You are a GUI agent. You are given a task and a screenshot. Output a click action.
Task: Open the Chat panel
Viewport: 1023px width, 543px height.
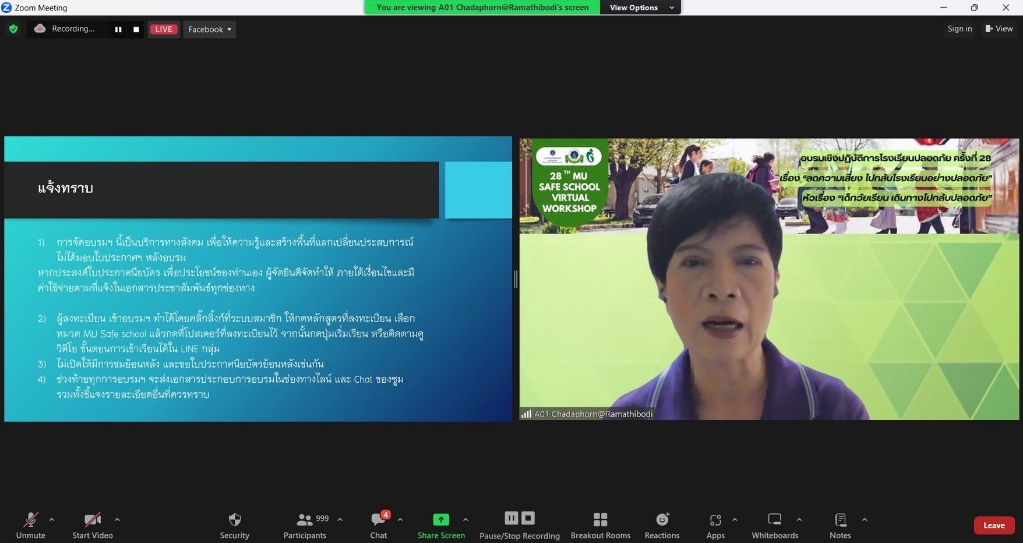click(378, 525)
